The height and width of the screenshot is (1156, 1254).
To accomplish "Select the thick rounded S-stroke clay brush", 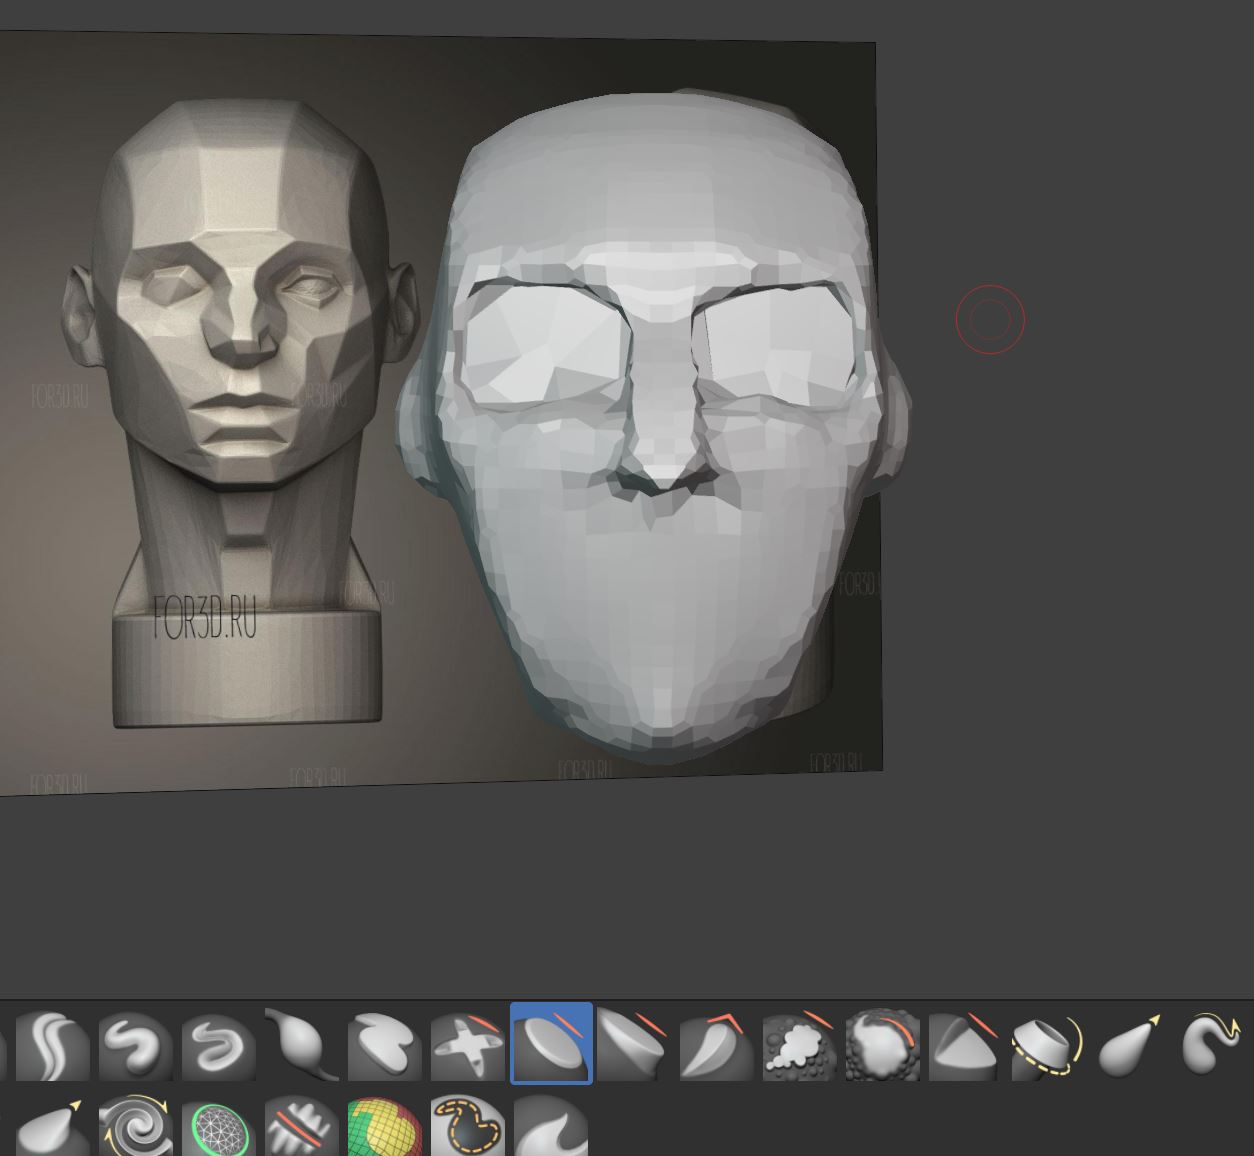I will (135, 1045).
